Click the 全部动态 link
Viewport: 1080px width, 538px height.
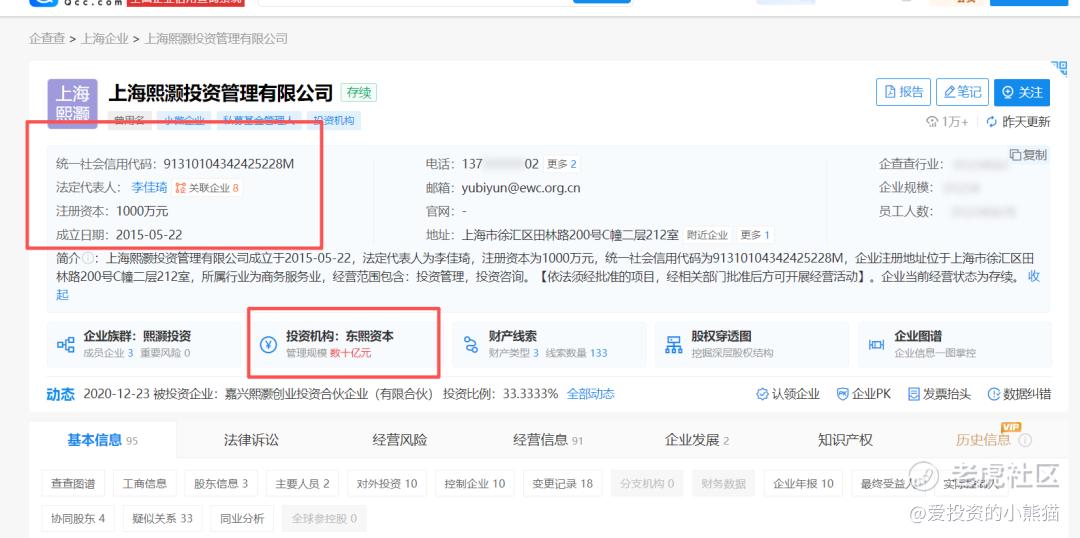590,394
